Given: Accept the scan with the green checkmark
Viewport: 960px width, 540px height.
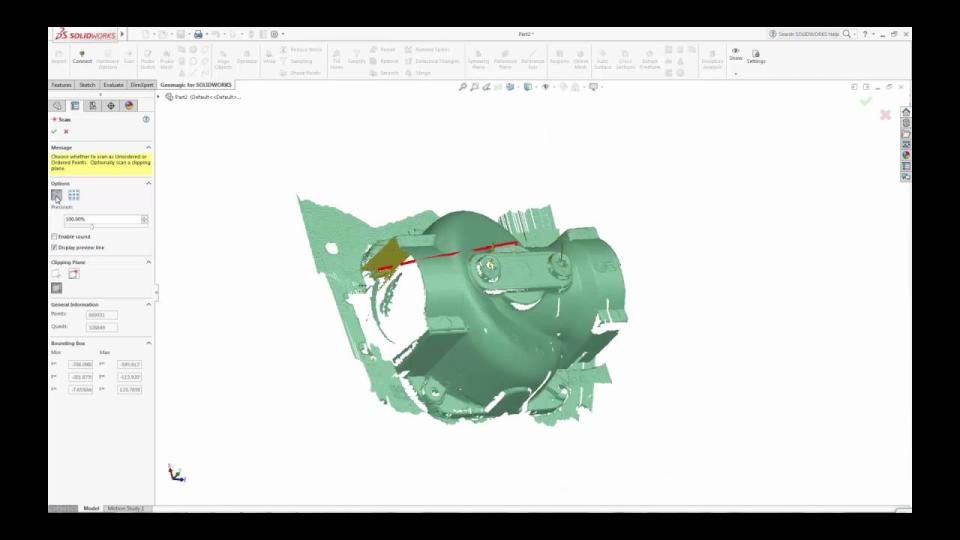Looking at the screenshot, I should [x=54, y=132].
